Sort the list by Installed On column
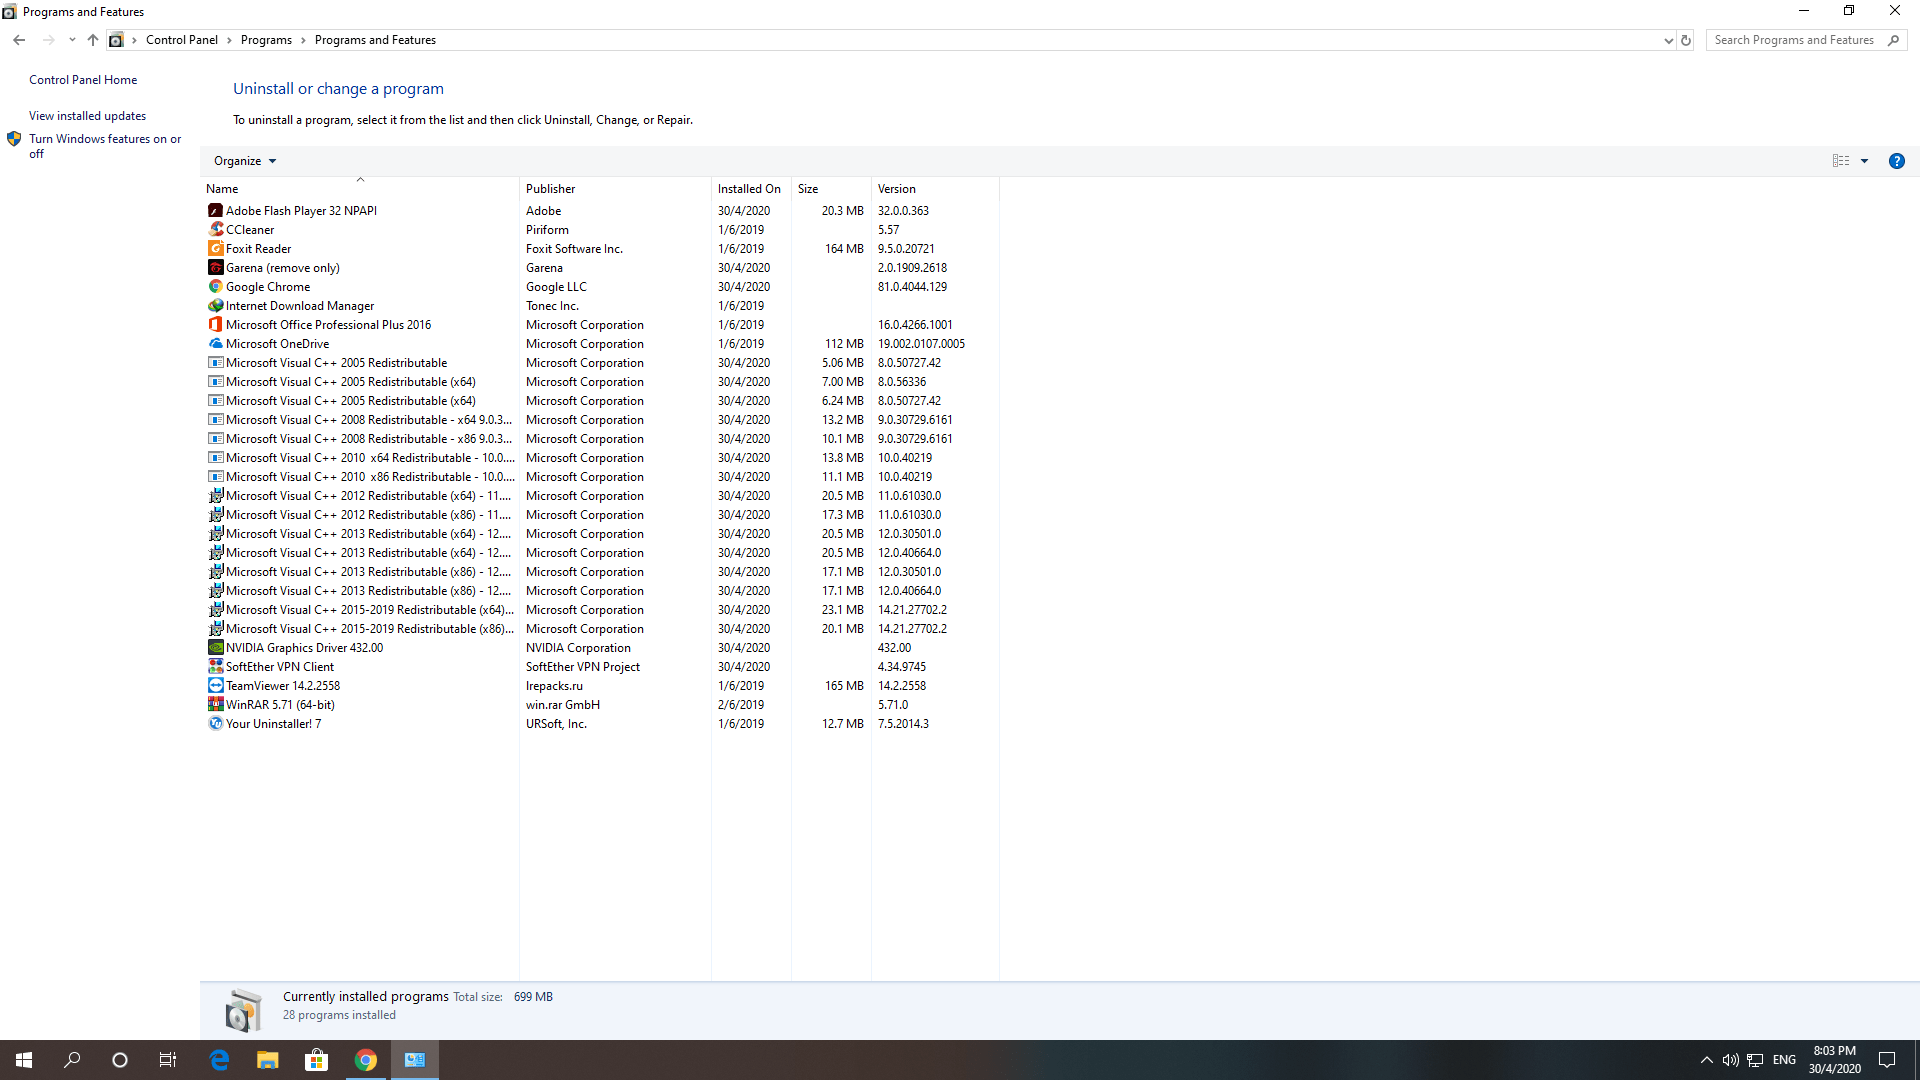This screenshot has height=1080, width=1920. click(751, 189)
